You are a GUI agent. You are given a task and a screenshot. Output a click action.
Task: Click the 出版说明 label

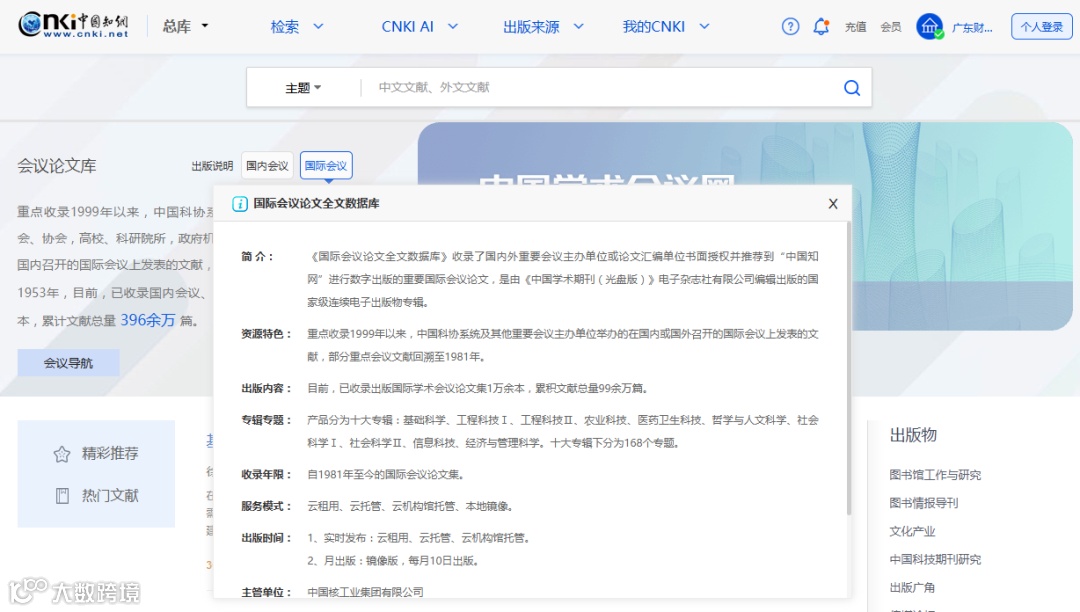pyautogui.click(x=212, y=166)
